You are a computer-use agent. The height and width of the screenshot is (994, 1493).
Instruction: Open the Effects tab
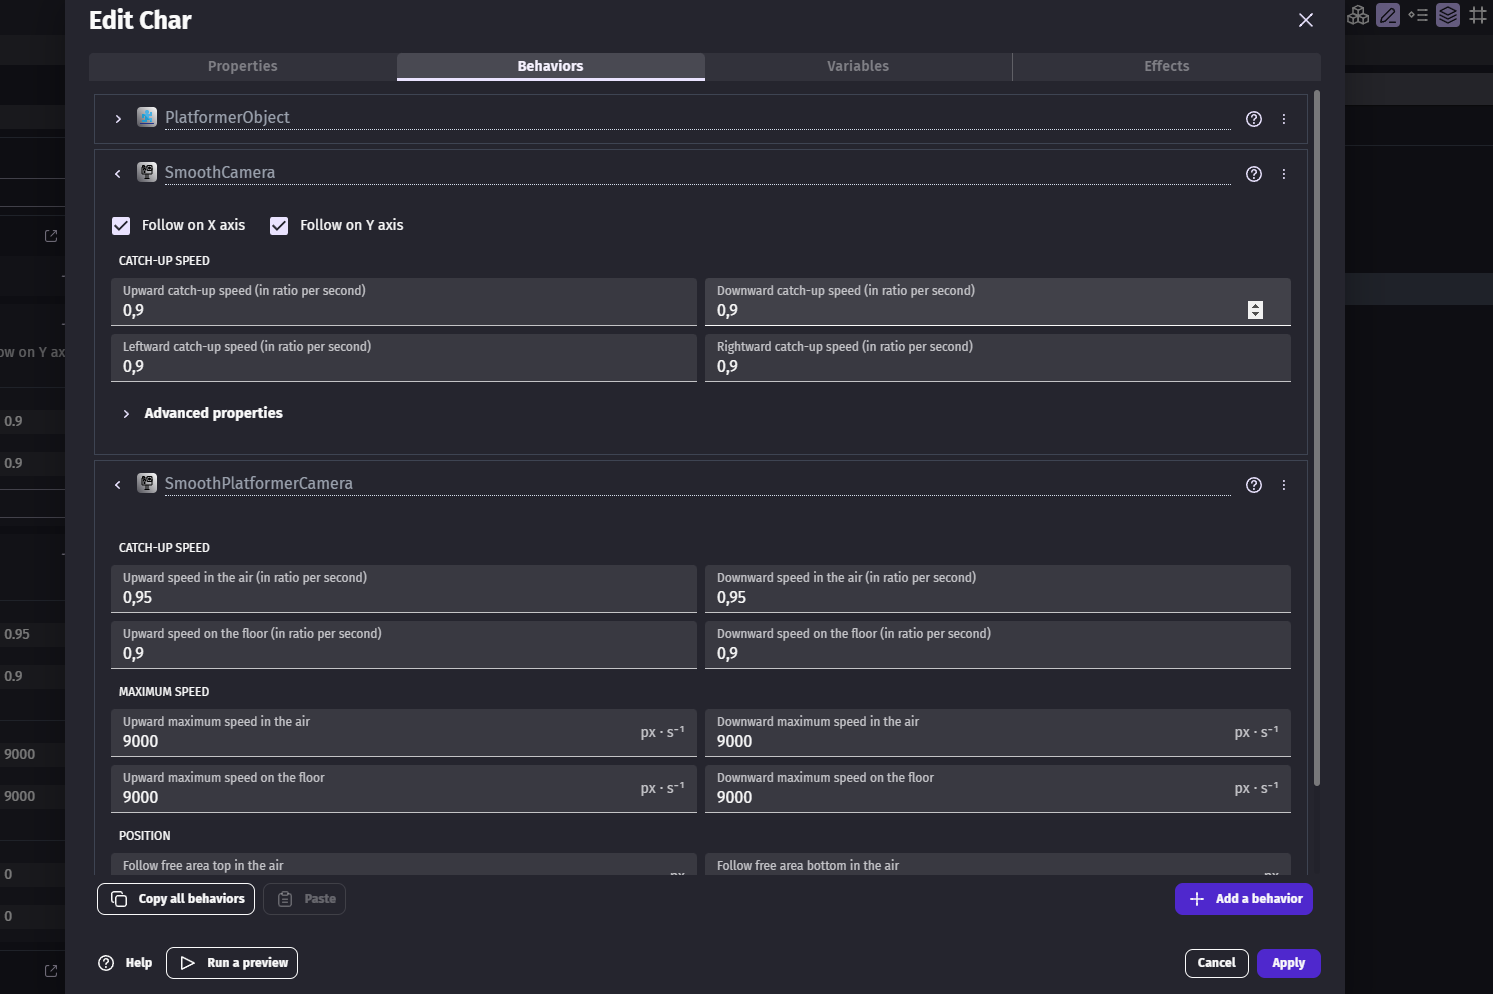tap(1167, 66)
